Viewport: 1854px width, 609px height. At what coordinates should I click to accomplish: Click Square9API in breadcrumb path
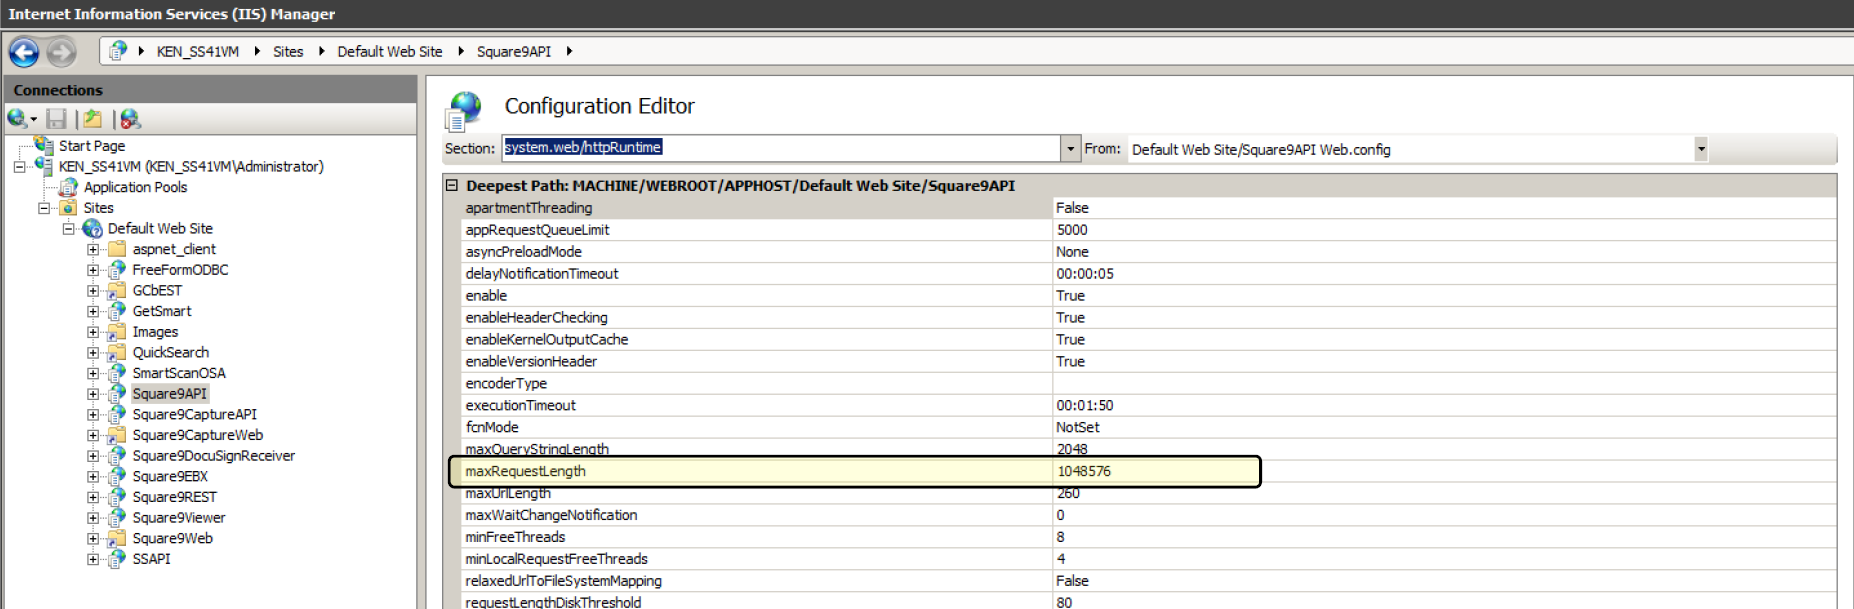click(x=513, y=52)
